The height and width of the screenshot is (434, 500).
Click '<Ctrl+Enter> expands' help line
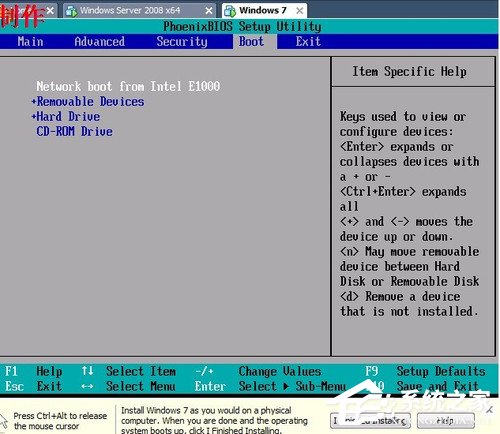[403, 192]
